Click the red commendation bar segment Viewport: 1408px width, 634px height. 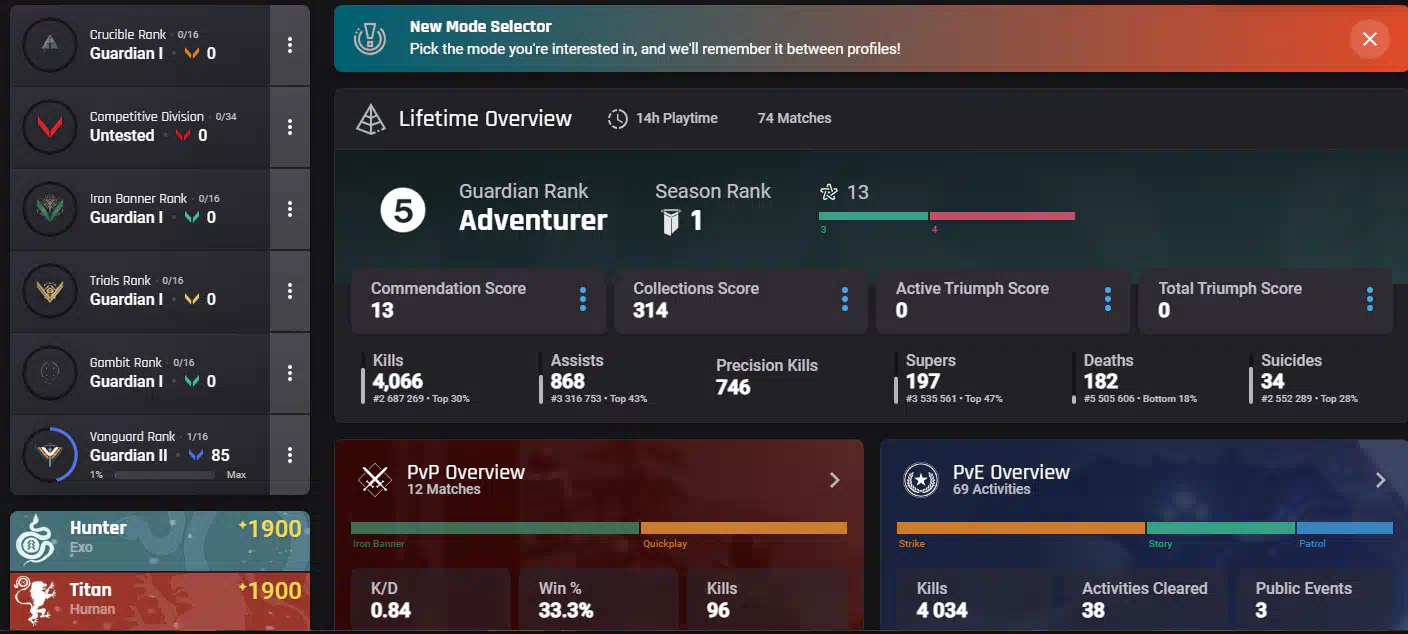[1002, 216]
